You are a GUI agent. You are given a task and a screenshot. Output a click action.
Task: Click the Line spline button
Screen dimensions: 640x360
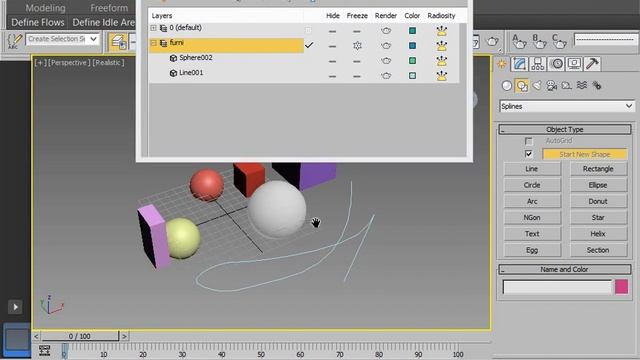tap(532, 169)
